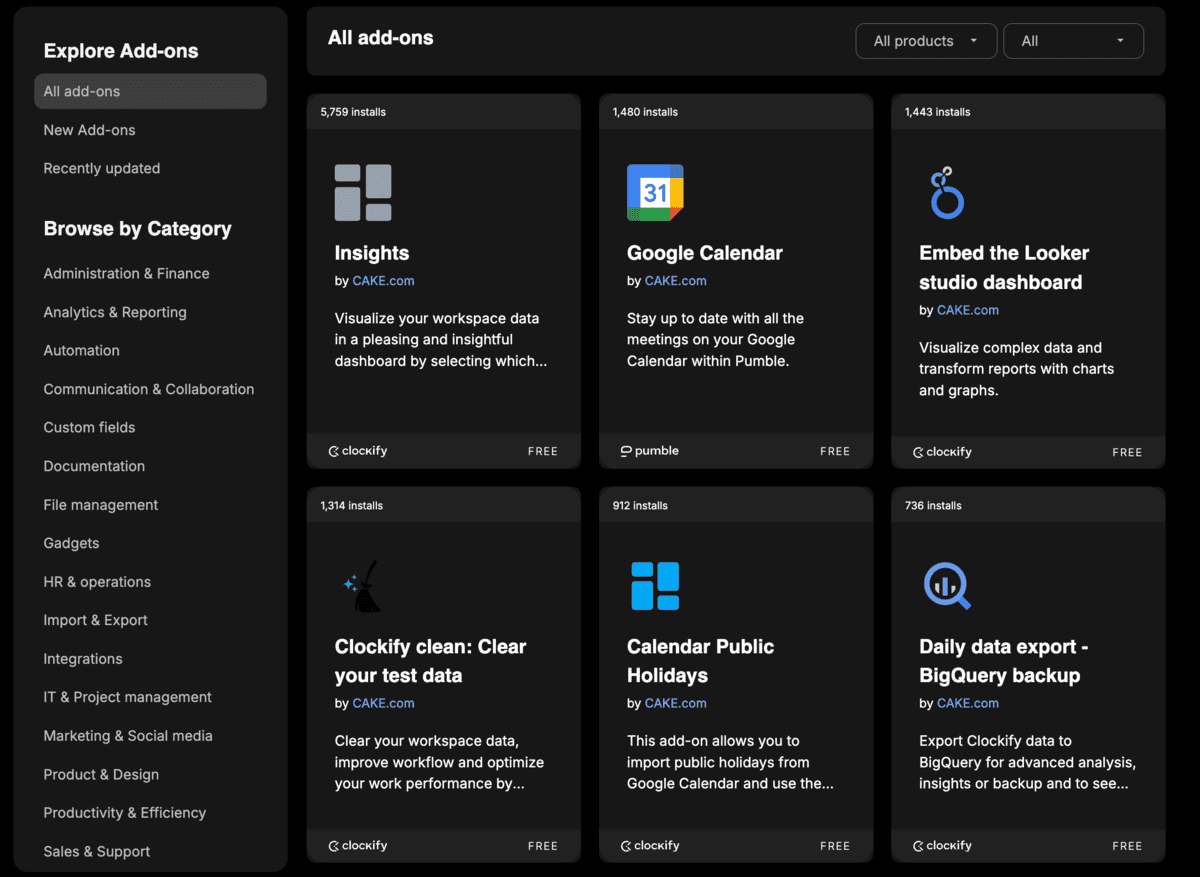
Task: Browse Analytics & Reporting category
Action: click(x=115, y=312)
